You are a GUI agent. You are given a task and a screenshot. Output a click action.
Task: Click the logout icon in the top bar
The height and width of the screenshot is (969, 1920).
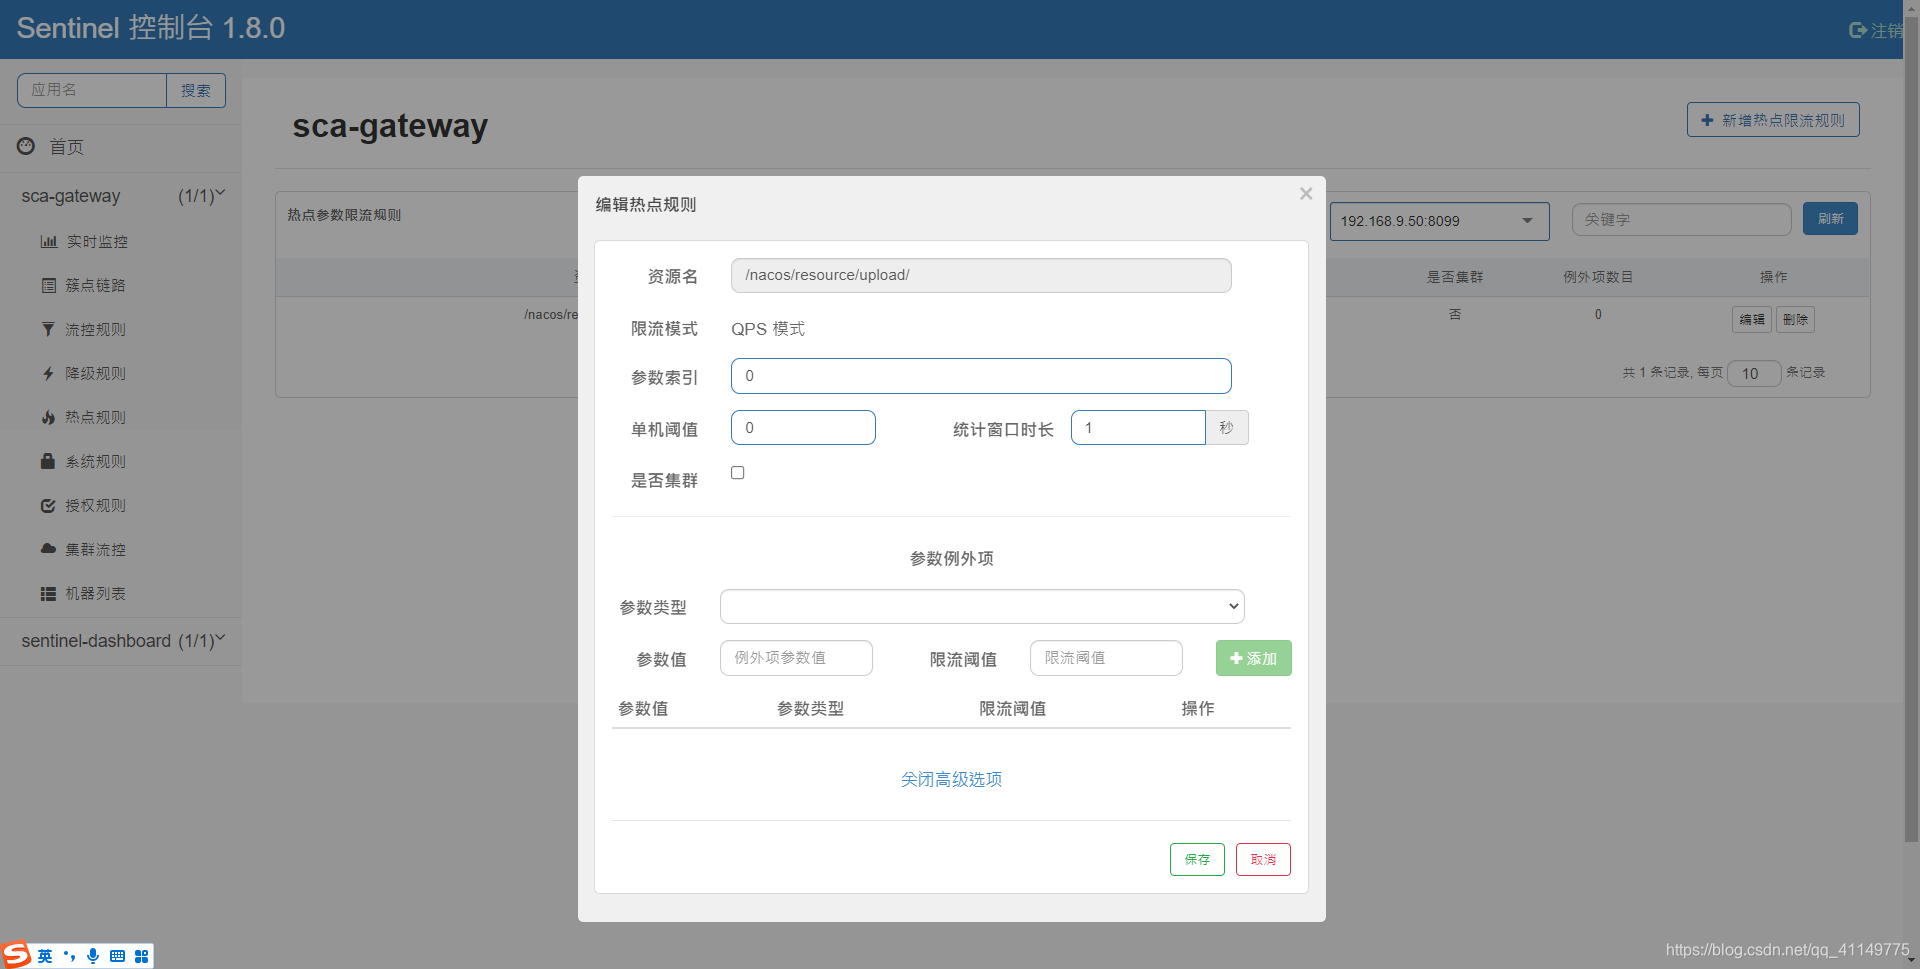[1858, 30]
